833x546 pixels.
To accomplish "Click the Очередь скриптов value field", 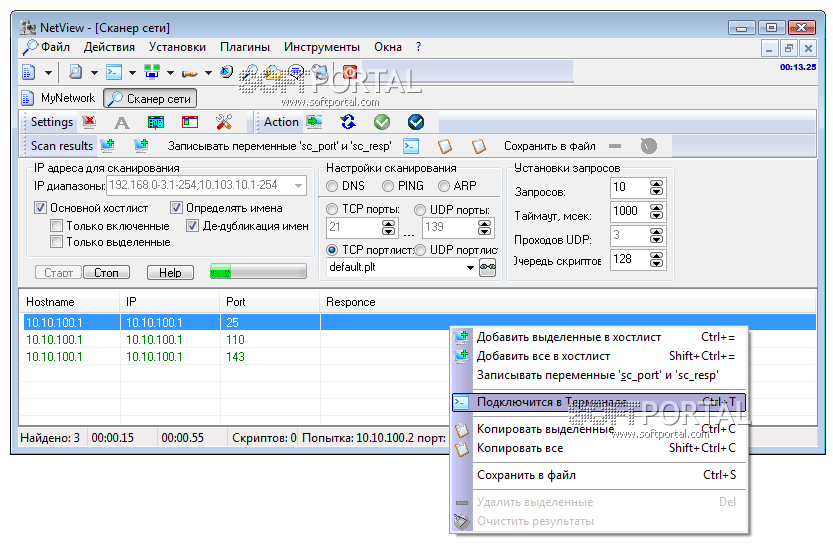I will pos(629,259).
